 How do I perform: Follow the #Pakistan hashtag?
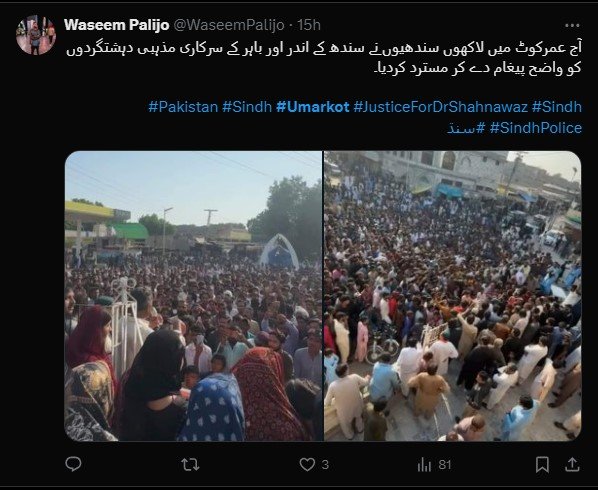[x=183, y=107]
